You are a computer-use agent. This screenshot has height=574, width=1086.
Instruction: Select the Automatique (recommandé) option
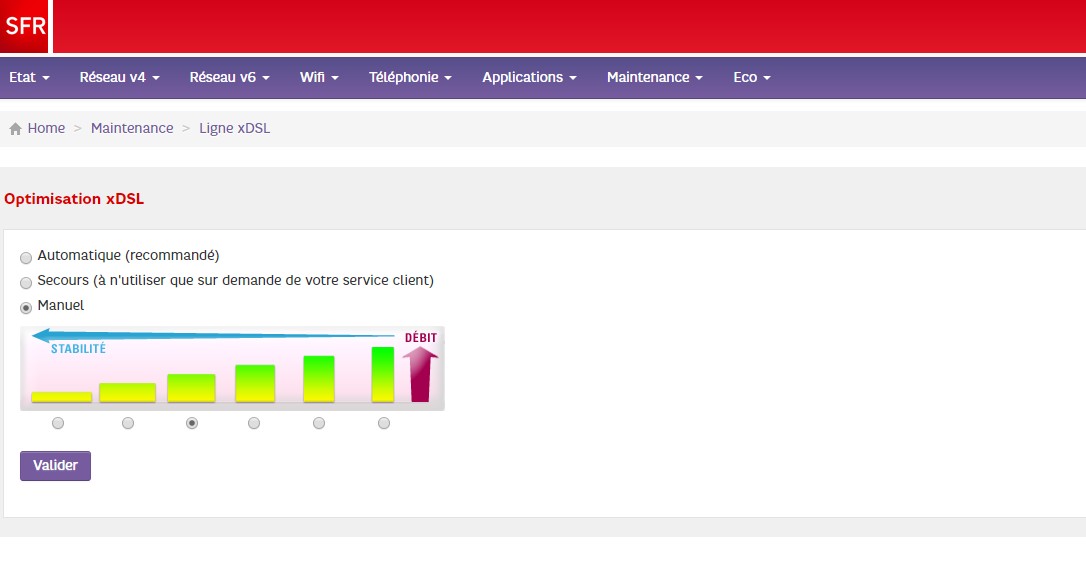pyautogui.click(x=26, y=257)
